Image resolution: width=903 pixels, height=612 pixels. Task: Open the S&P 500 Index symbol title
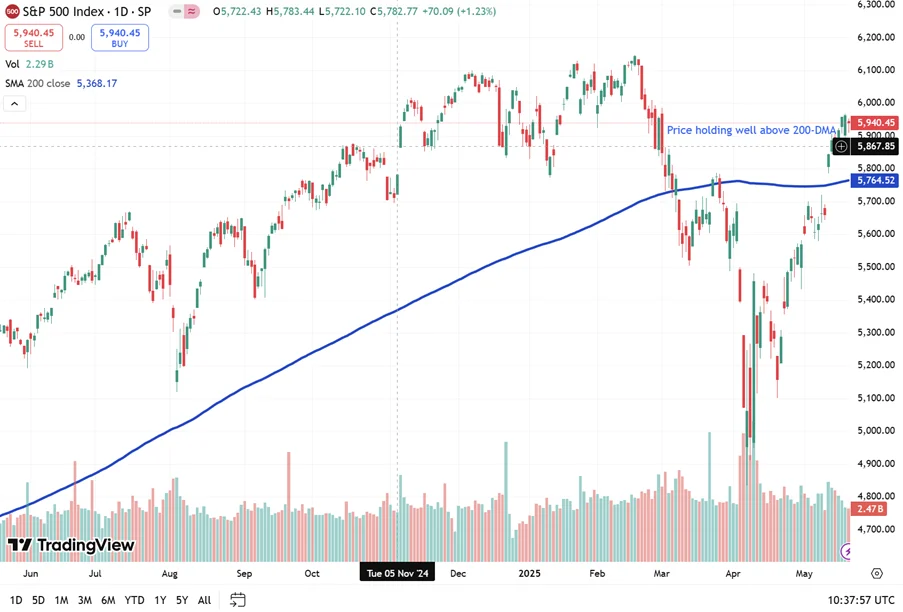point(87,11)
